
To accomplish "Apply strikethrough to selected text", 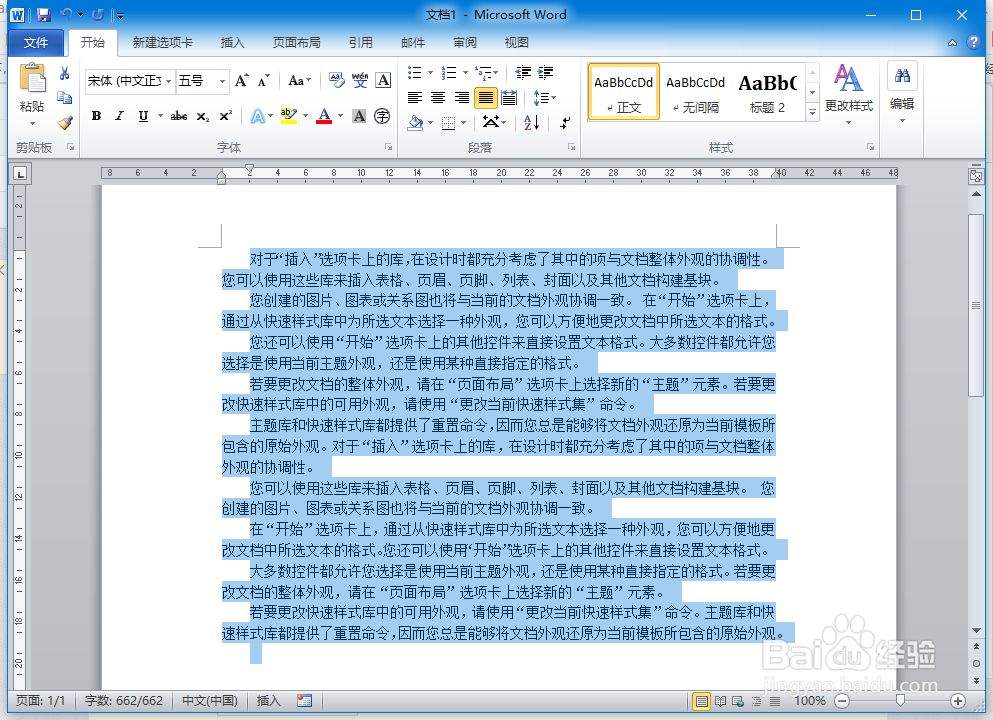I will point(178,116).
